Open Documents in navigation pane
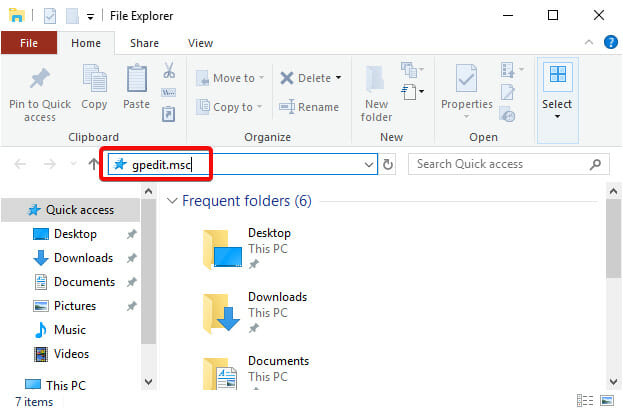The height and width of the screenshot is (414, 623). pyautogui.click(x=84, y=282)
